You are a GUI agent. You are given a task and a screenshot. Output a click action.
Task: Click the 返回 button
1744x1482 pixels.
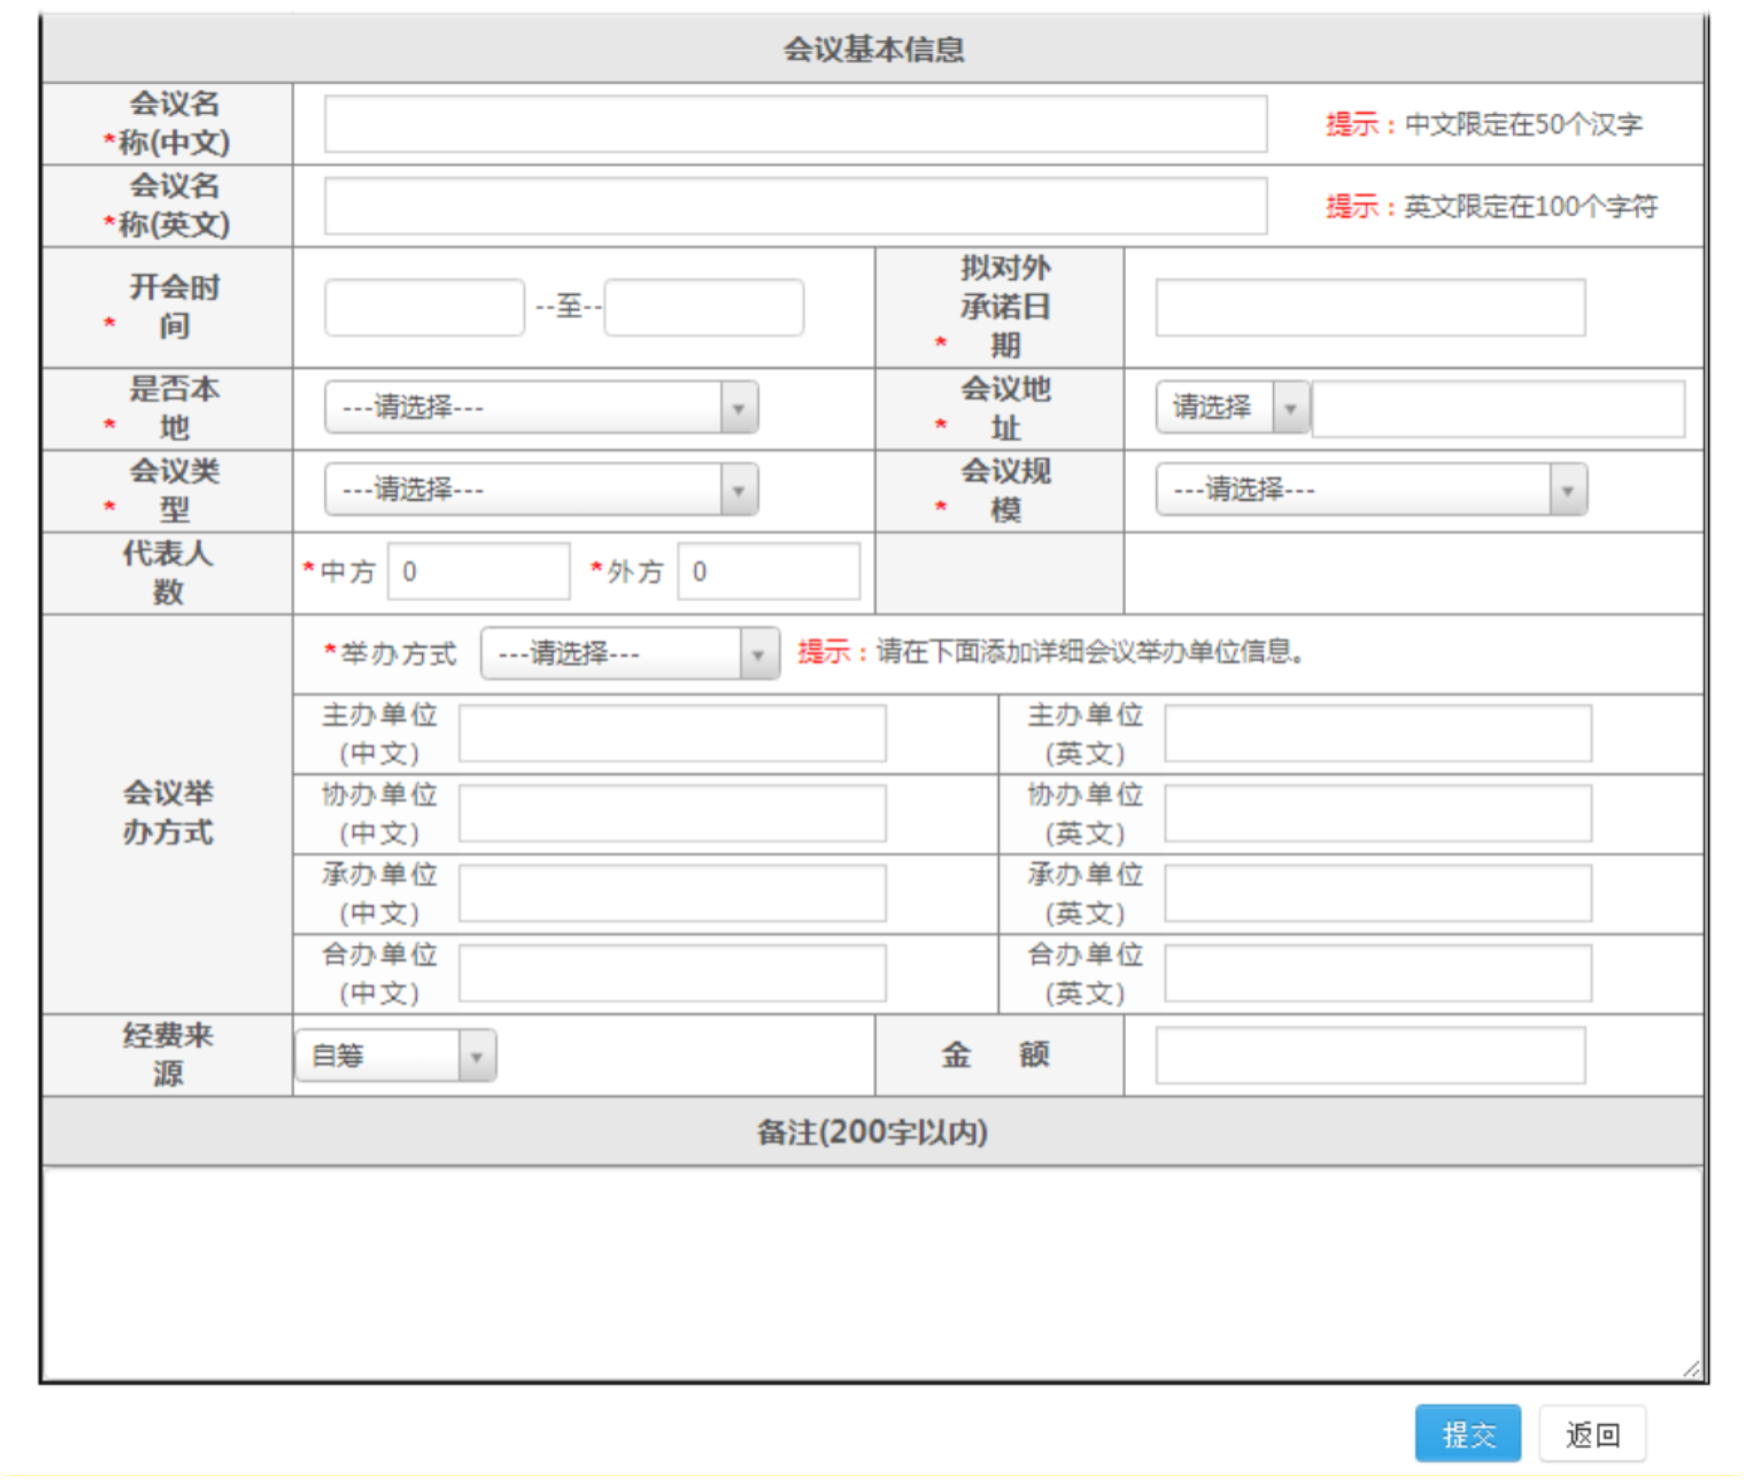[1591, 1434]
